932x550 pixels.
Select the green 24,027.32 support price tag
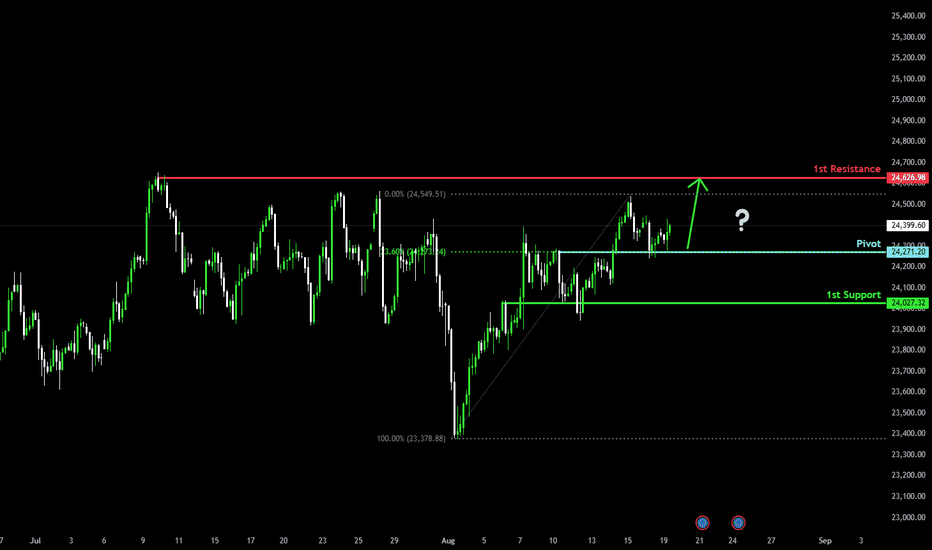(x=907, y=303)
